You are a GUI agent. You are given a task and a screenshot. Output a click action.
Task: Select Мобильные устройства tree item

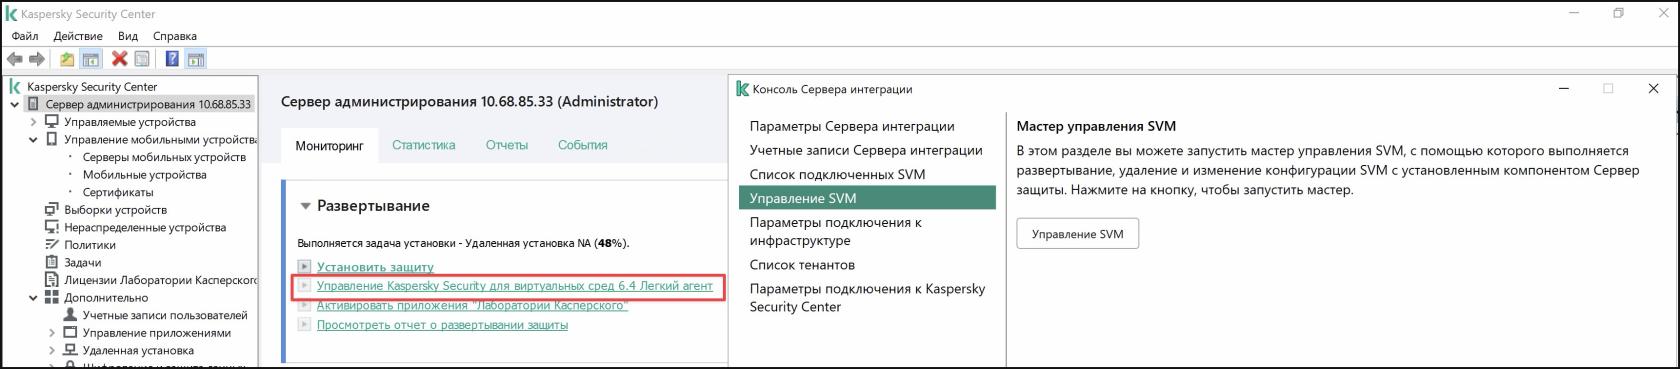(x=144, y=174)
